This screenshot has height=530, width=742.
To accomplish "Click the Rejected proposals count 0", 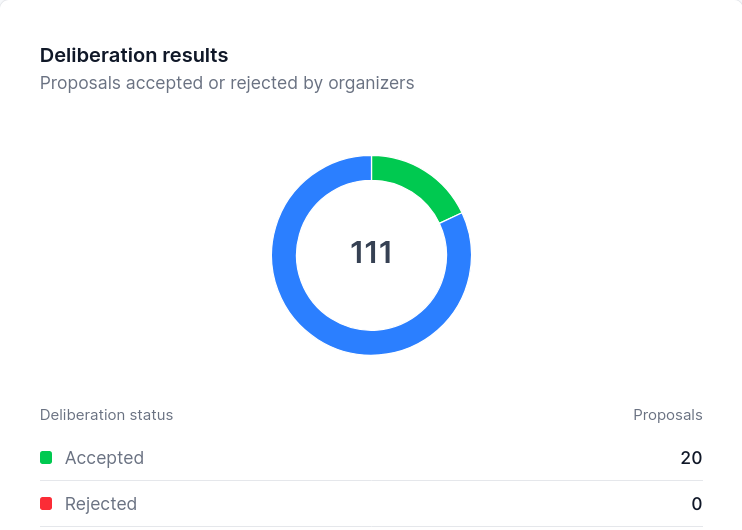I will pos(697,504).
